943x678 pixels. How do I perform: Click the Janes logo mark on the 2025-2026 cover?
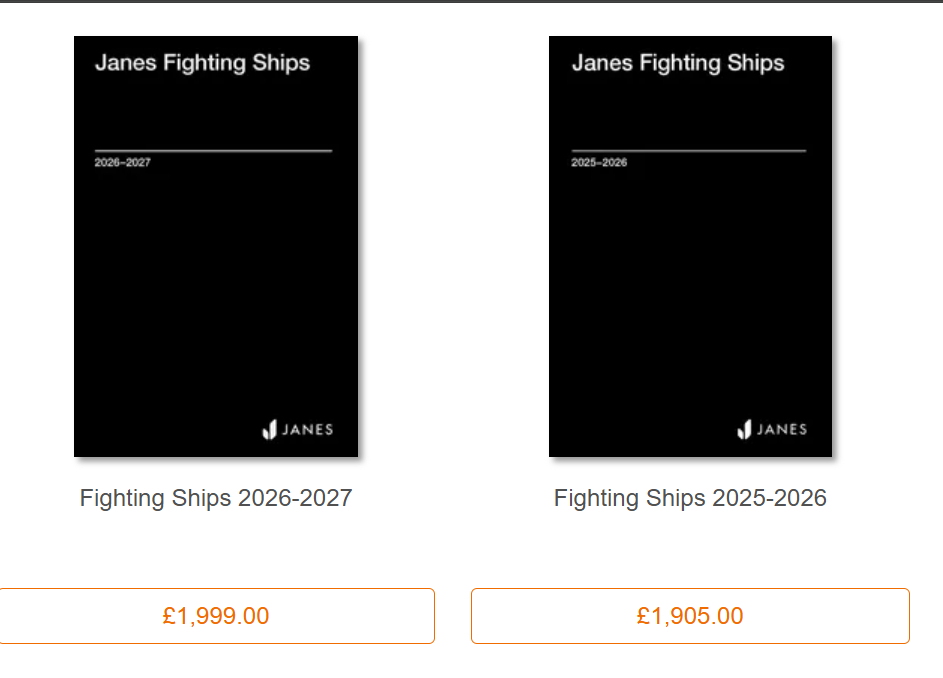tap(744, 430)
